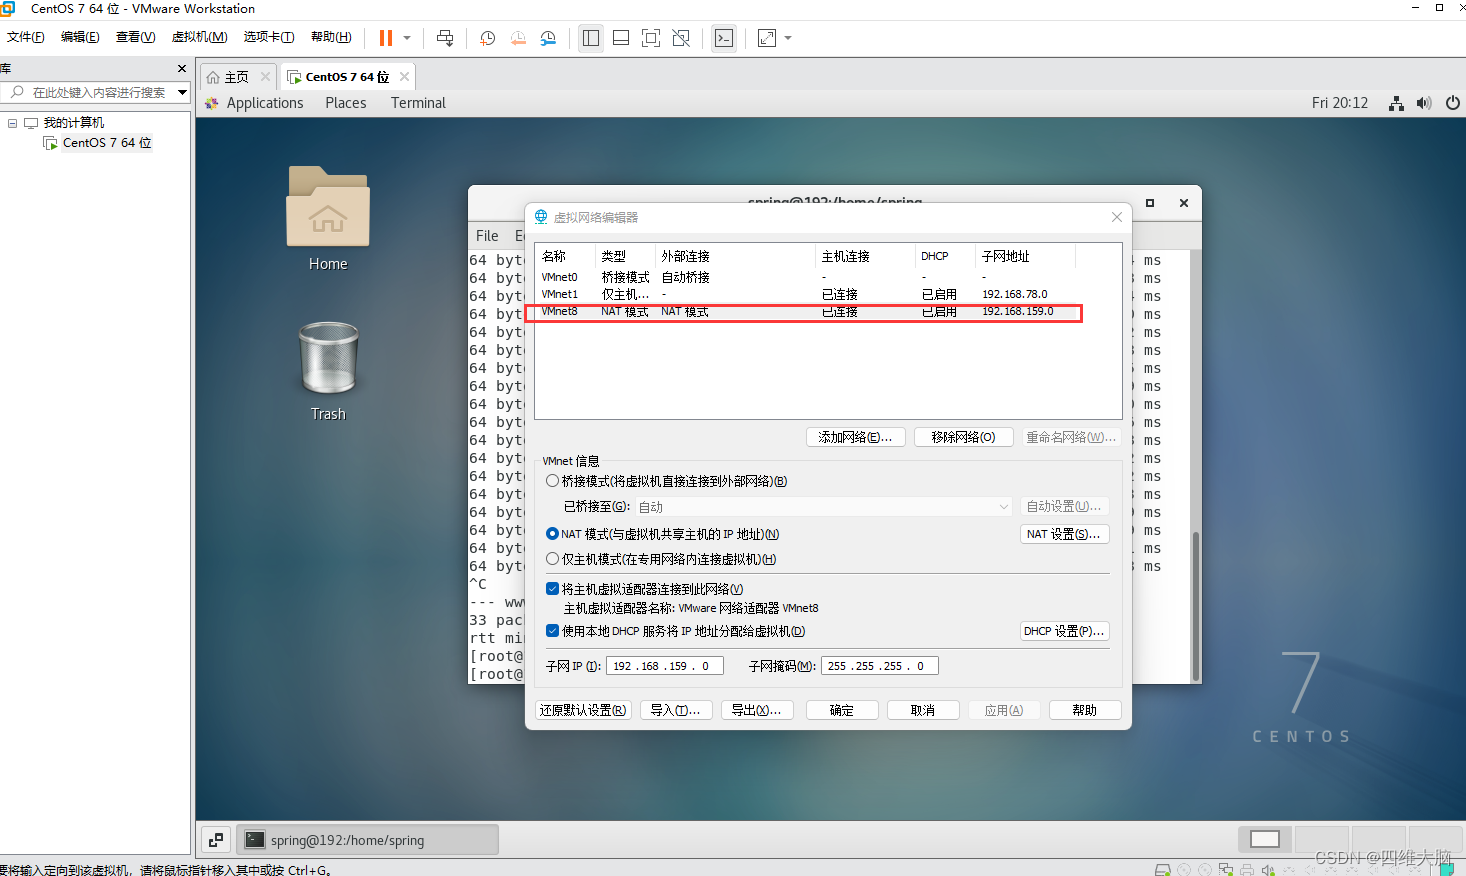Viewport: 1466px width, 876px height.
Task: Select the 仅主机模式 radio button
Action: click(x=552, y=559)
